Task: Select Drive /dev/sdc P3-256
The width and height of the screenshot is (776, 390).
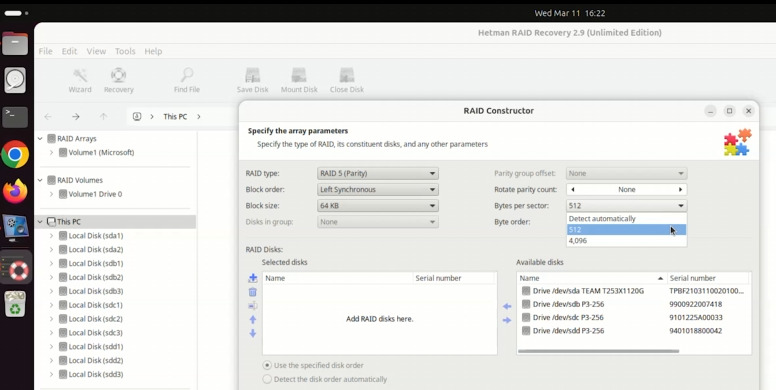Action: [568, 317]
